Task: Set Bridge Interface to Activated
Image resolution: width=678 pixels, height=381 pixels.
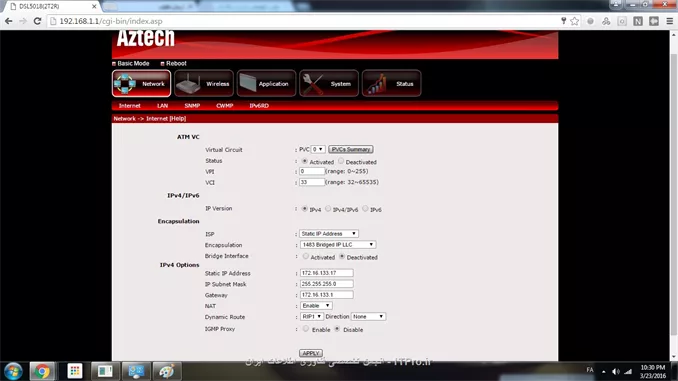Action: 306,256
